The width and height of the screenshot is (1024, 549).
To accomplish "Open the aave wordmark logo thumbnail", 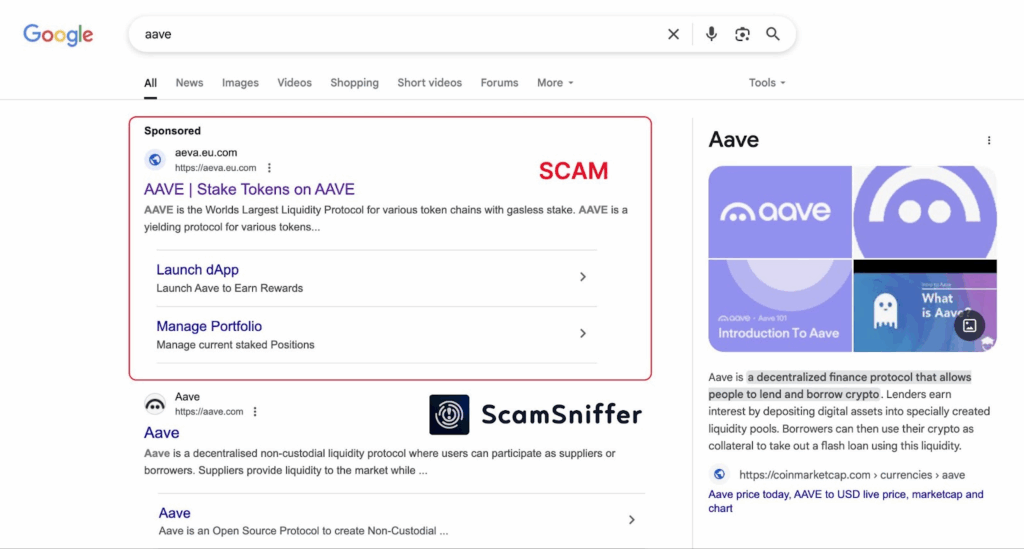I will coord(780,212).
